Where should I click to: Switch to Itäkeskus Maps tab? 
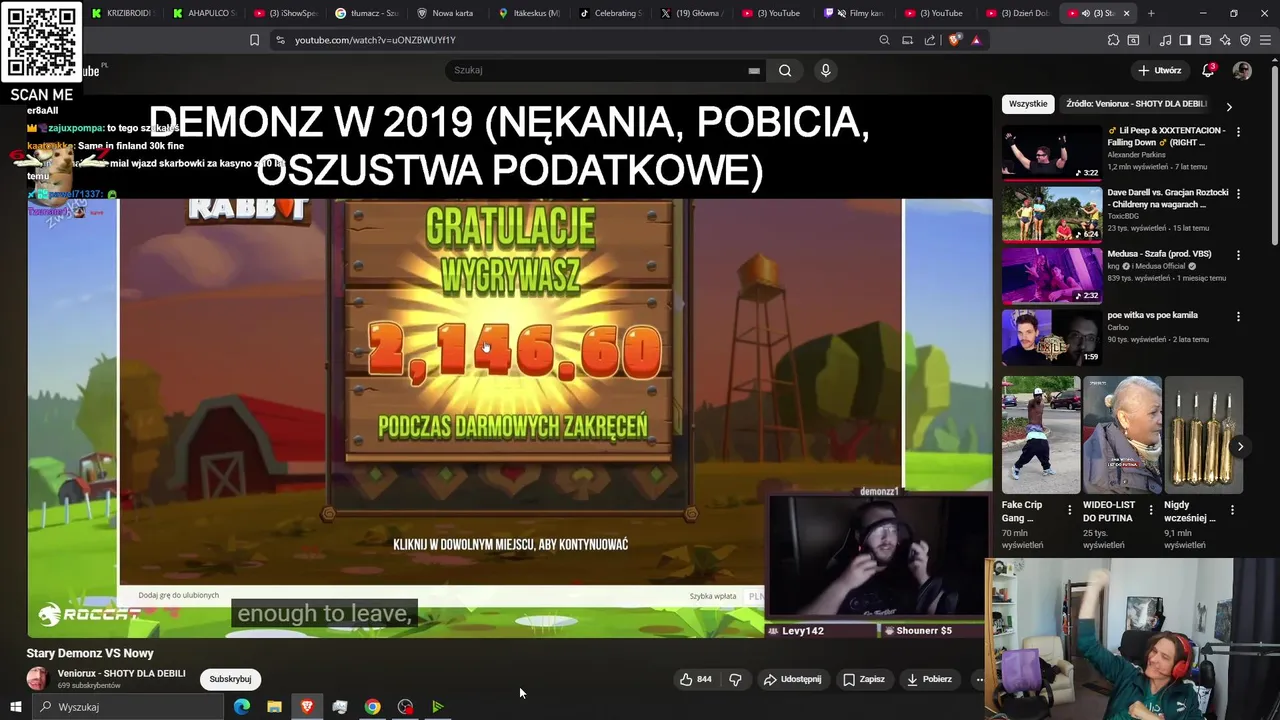tap(530, 13)
